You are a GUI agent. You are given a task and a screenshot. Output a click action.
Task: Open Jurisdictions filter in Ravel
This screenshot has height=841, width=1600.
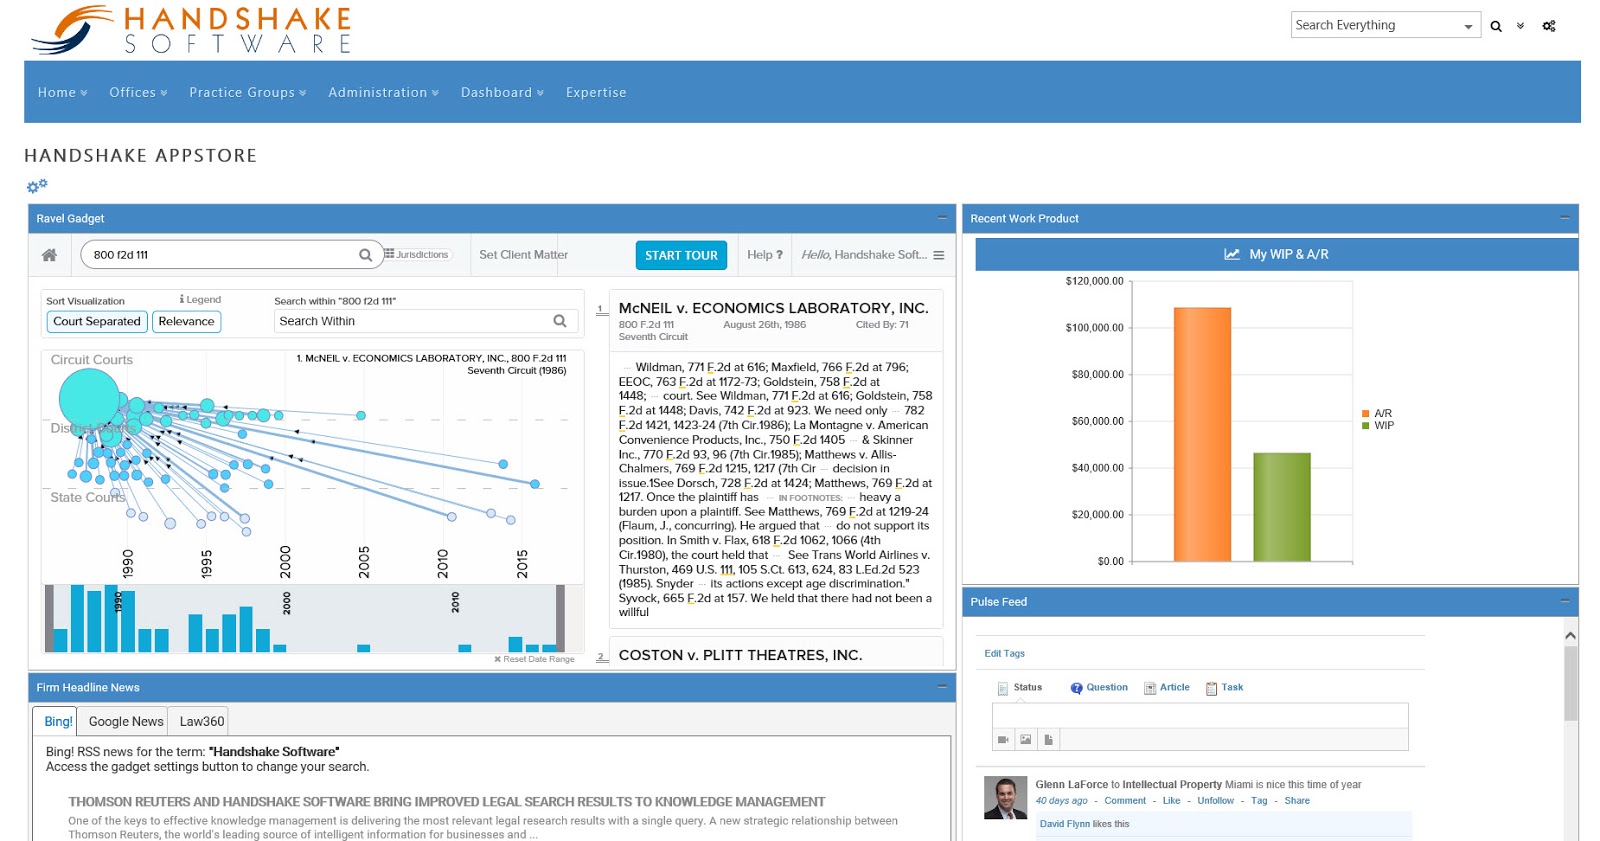pos(418,254)
